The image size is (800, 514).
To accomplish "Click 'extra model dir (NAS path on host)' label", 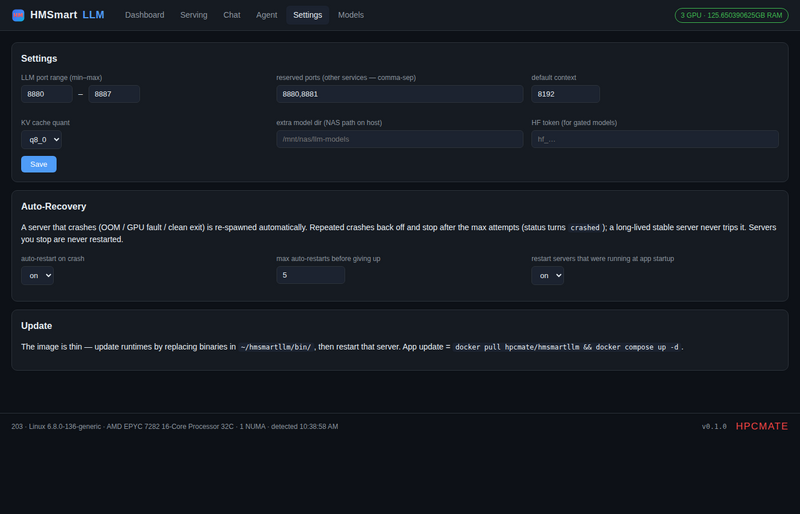I will (x=329, y=123).
